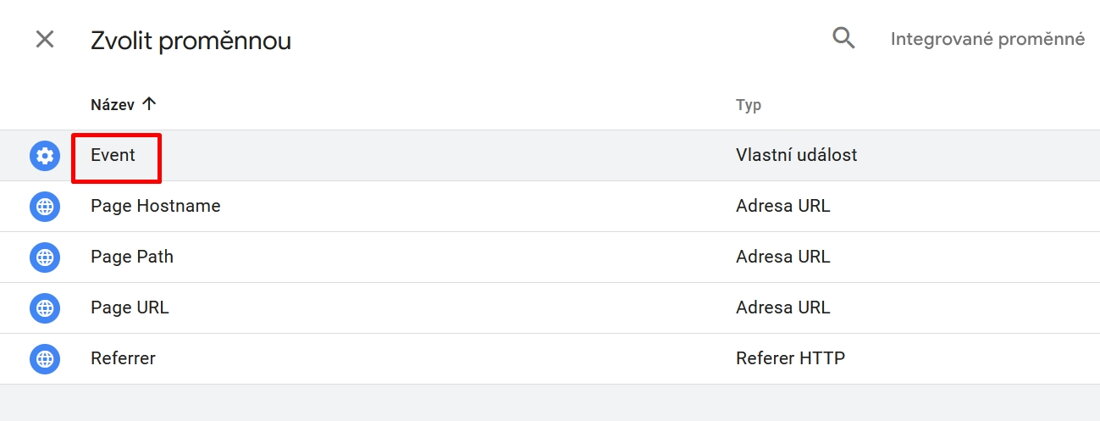Click the globe icon for Page Hostname
Image resolution: width=1100 pixels, height=421 pixels.
coord(45,207)
